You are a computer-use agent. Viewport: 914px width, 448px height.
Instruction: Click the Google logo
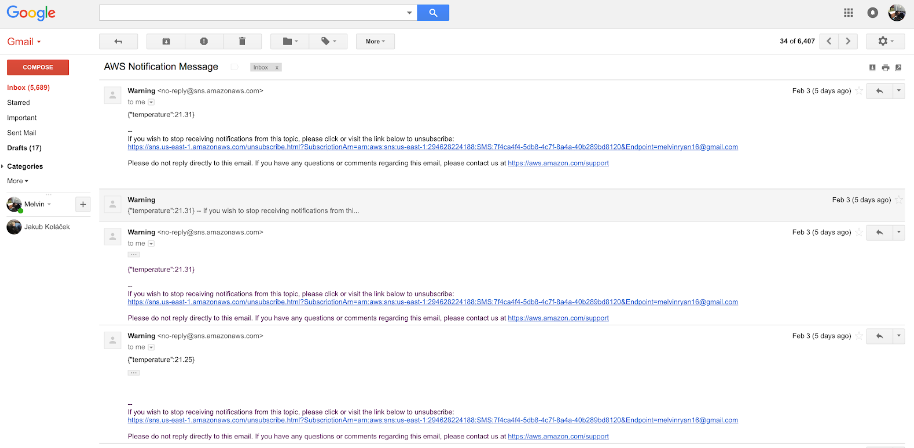click(x=31, y=13)
